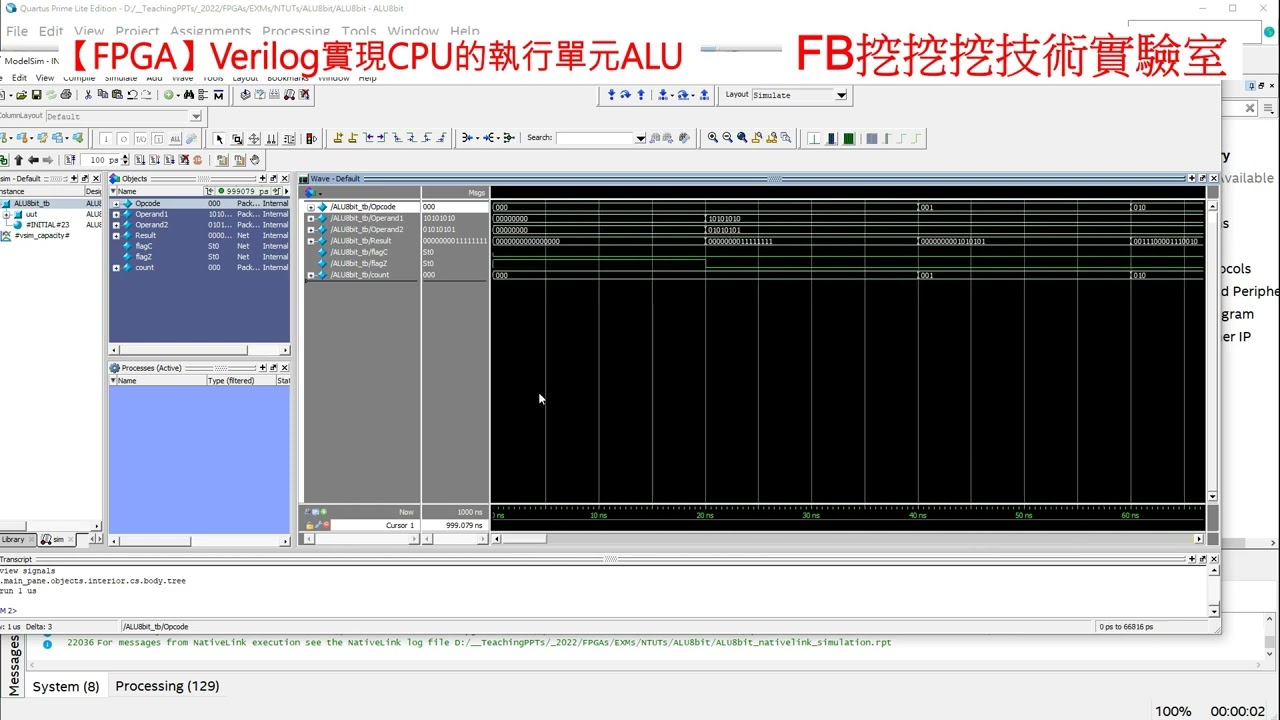
Task: Toggle the '0' outputs filter button
Action: coord(124,139)
